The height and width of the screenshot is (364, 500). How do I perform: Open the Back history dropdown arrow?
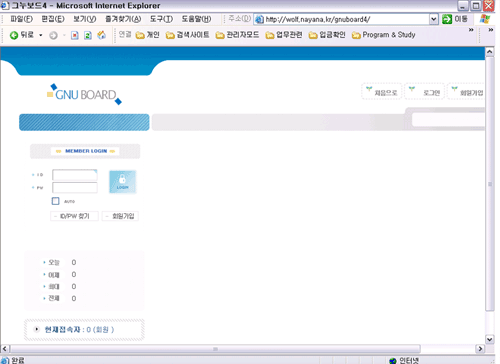pyautogui.click(x=41, y=35)
